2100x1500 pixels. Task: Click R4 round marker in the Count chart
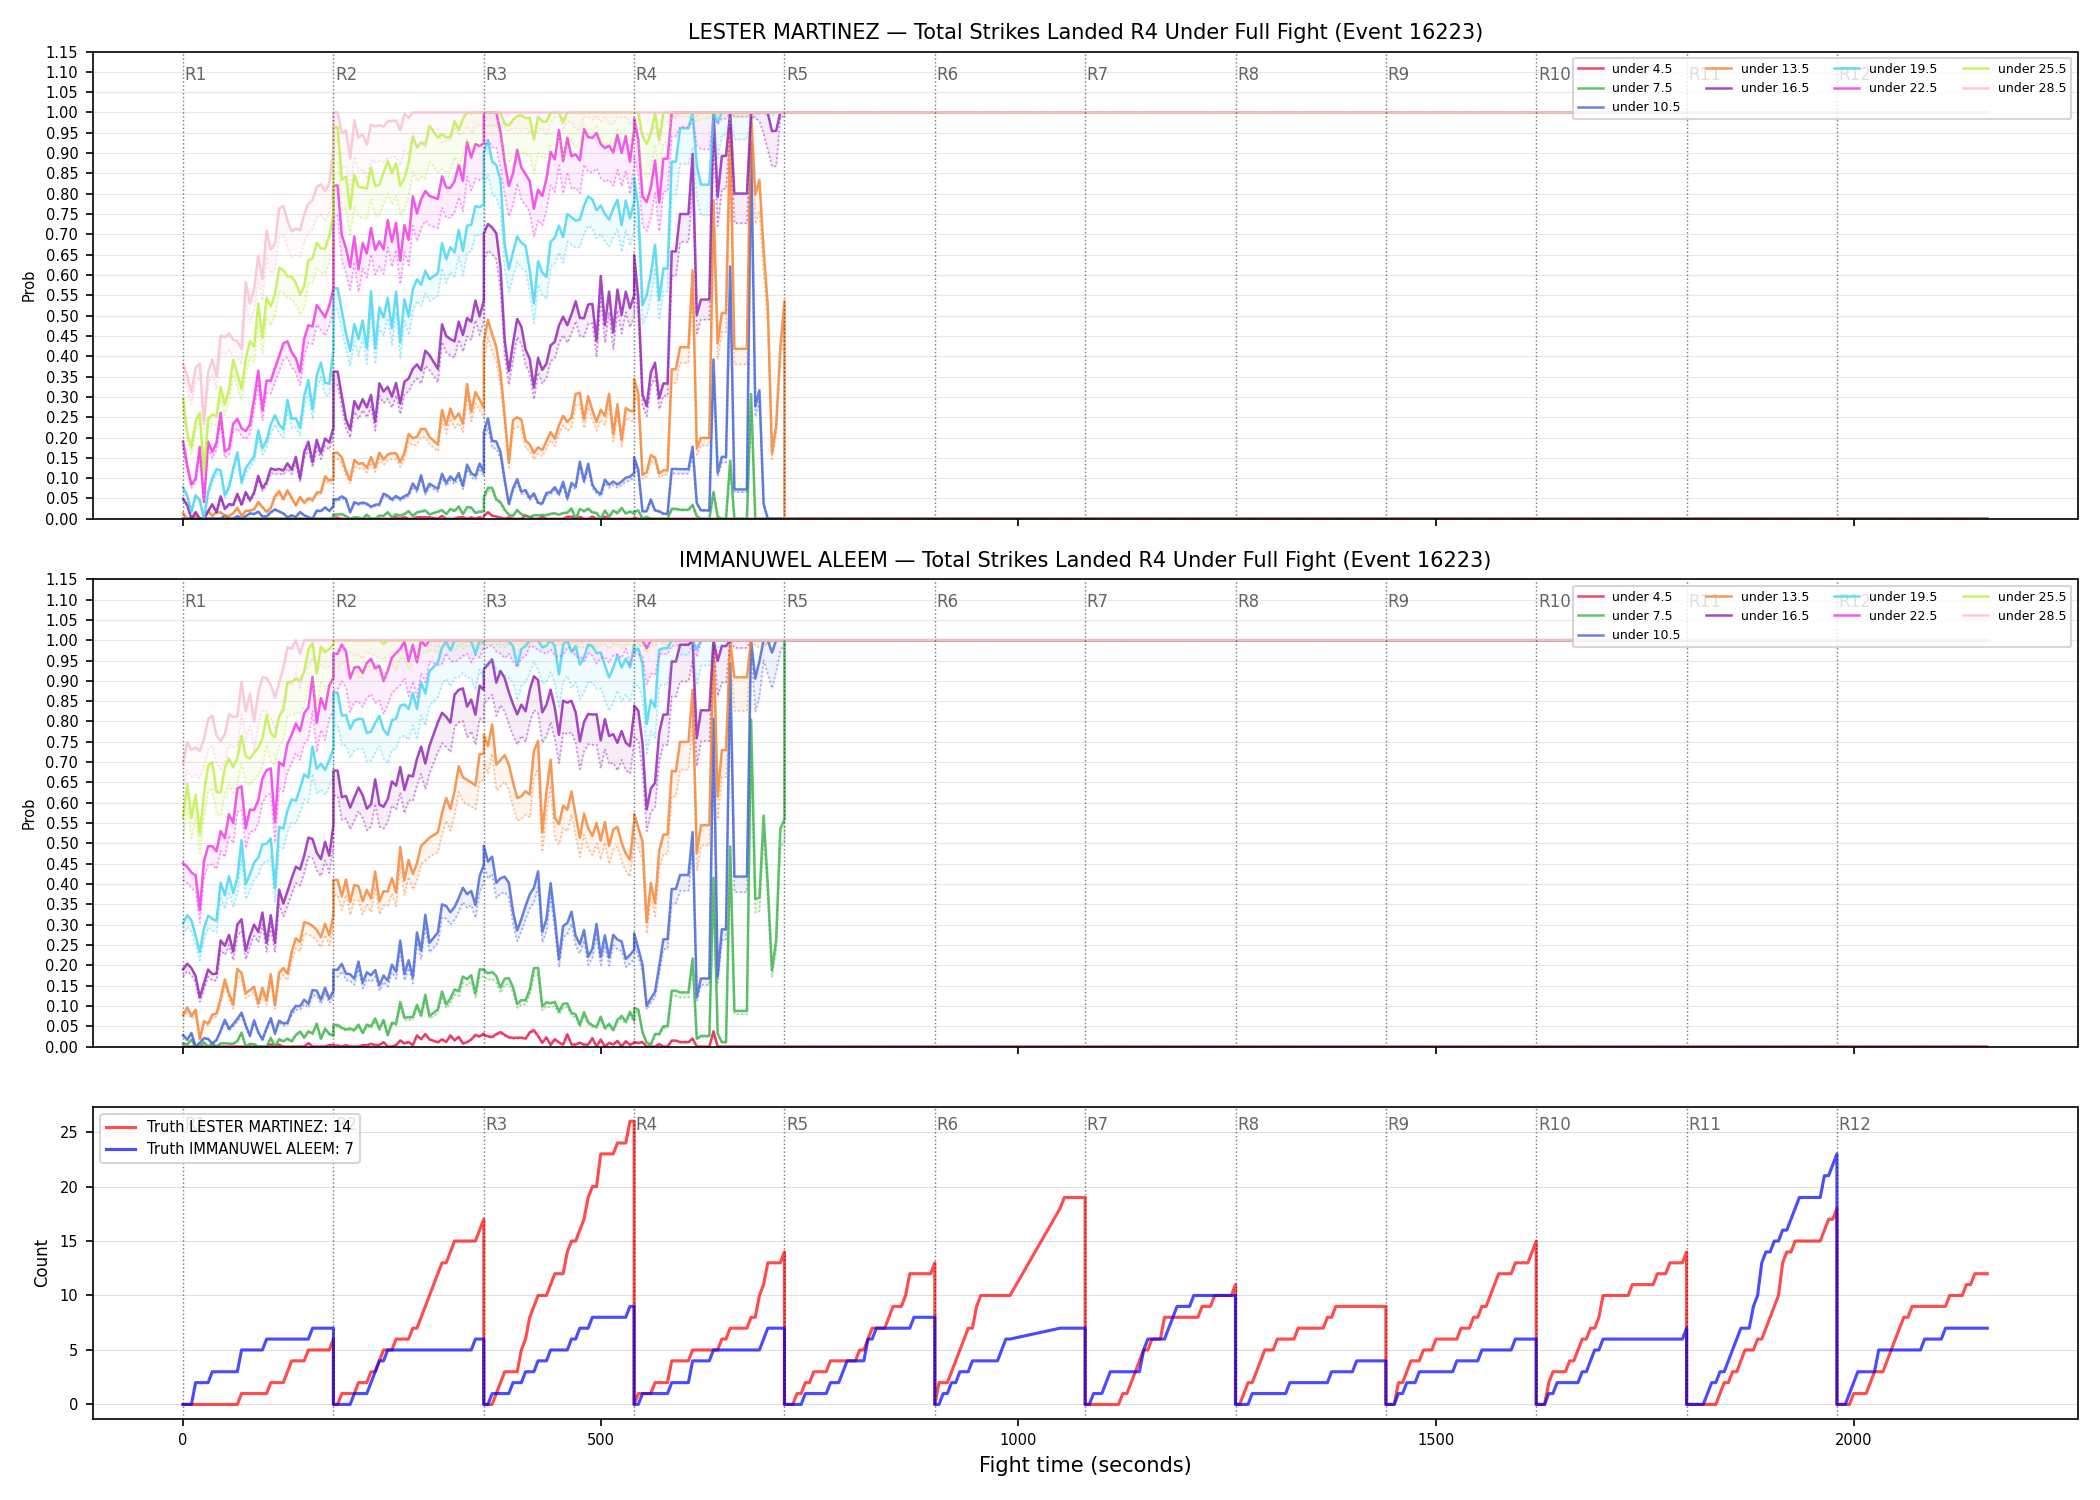coord(646,1124)
